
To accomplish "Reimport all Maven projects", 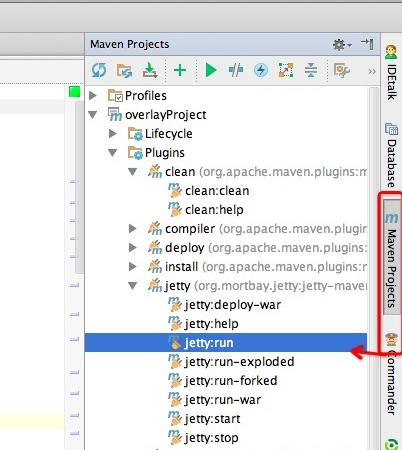I will [99, 70].
